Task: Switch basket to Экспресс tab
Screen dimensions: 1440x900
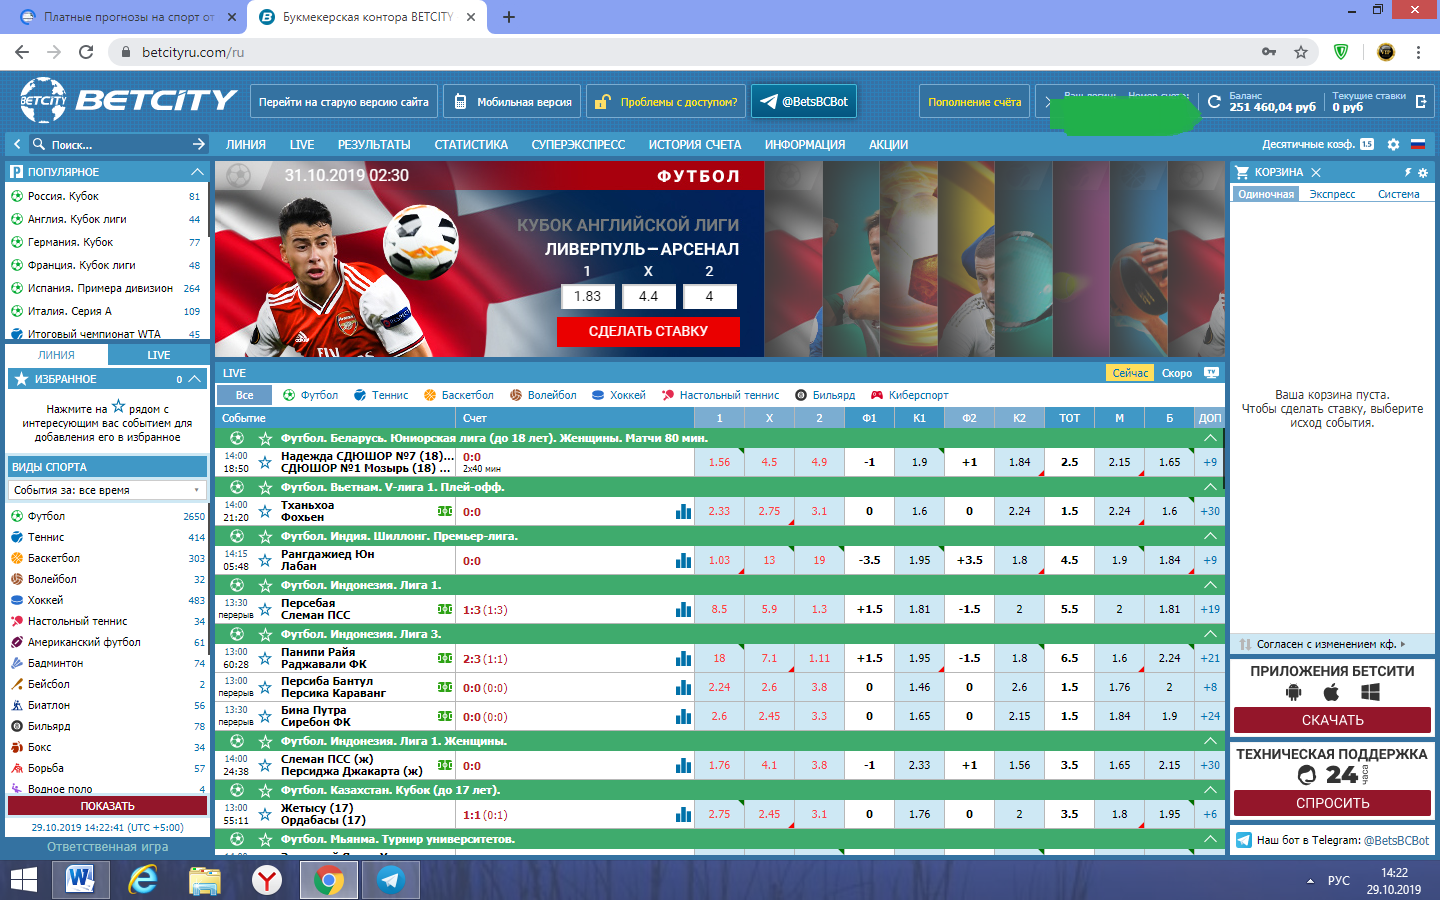Action: [1332, 194]
